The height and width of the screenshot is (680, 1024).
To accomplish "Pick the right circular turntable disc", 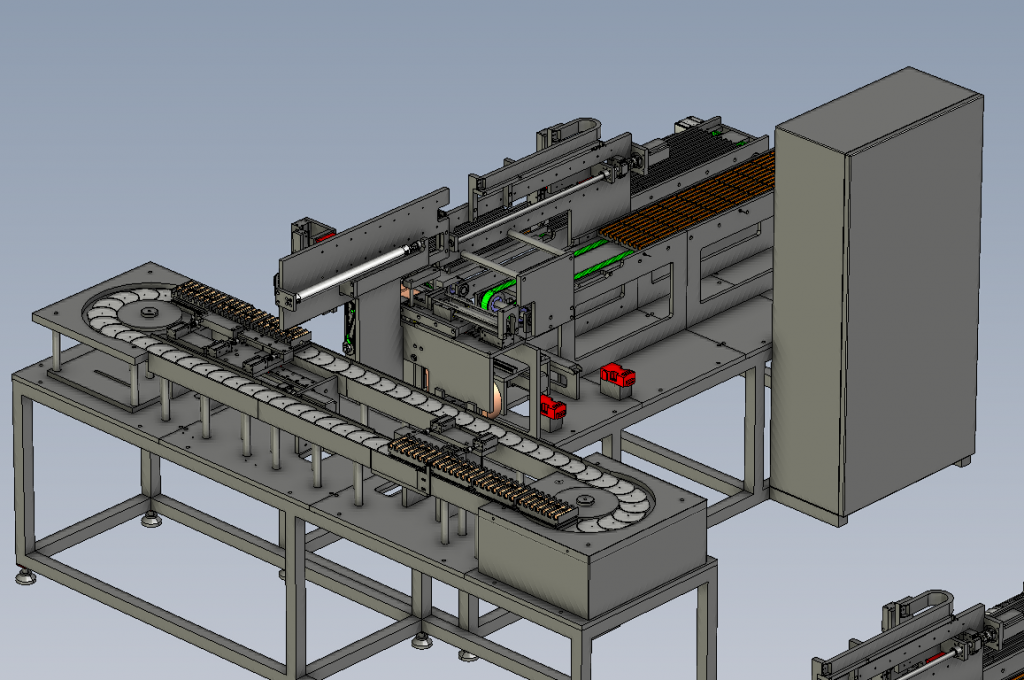I will point(584,500).
